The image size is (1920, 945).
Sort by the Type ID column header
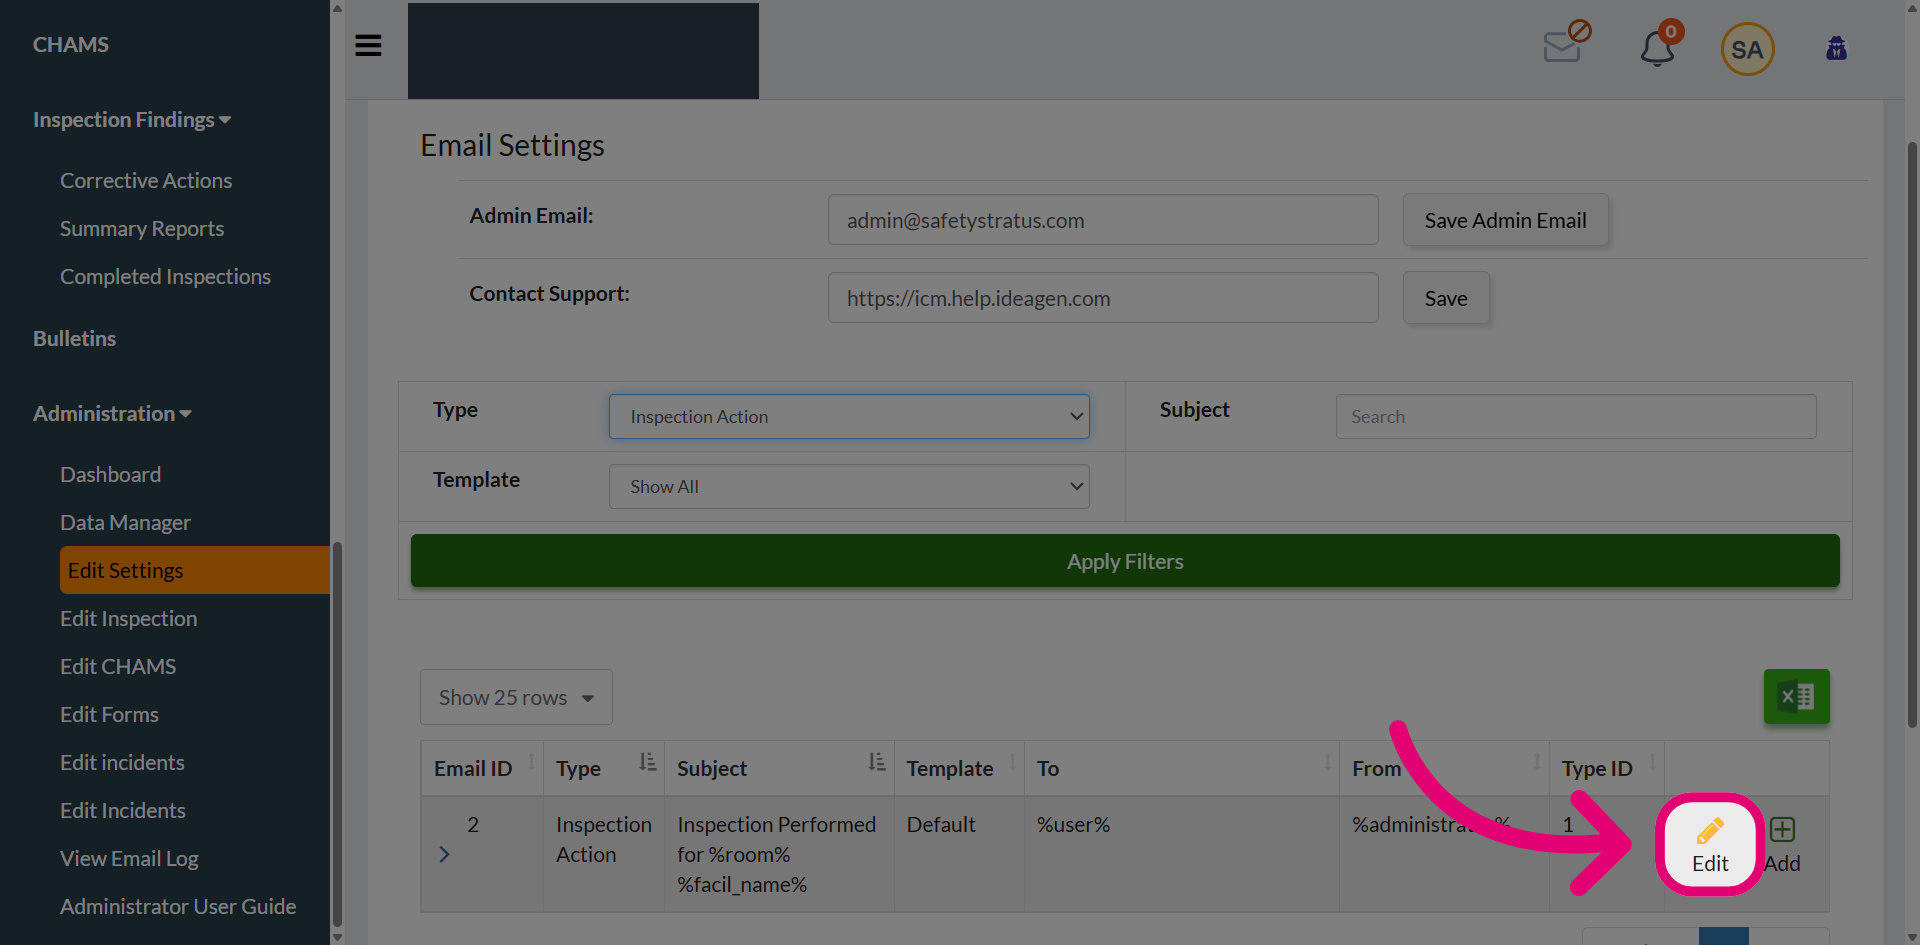(1606, 768)
